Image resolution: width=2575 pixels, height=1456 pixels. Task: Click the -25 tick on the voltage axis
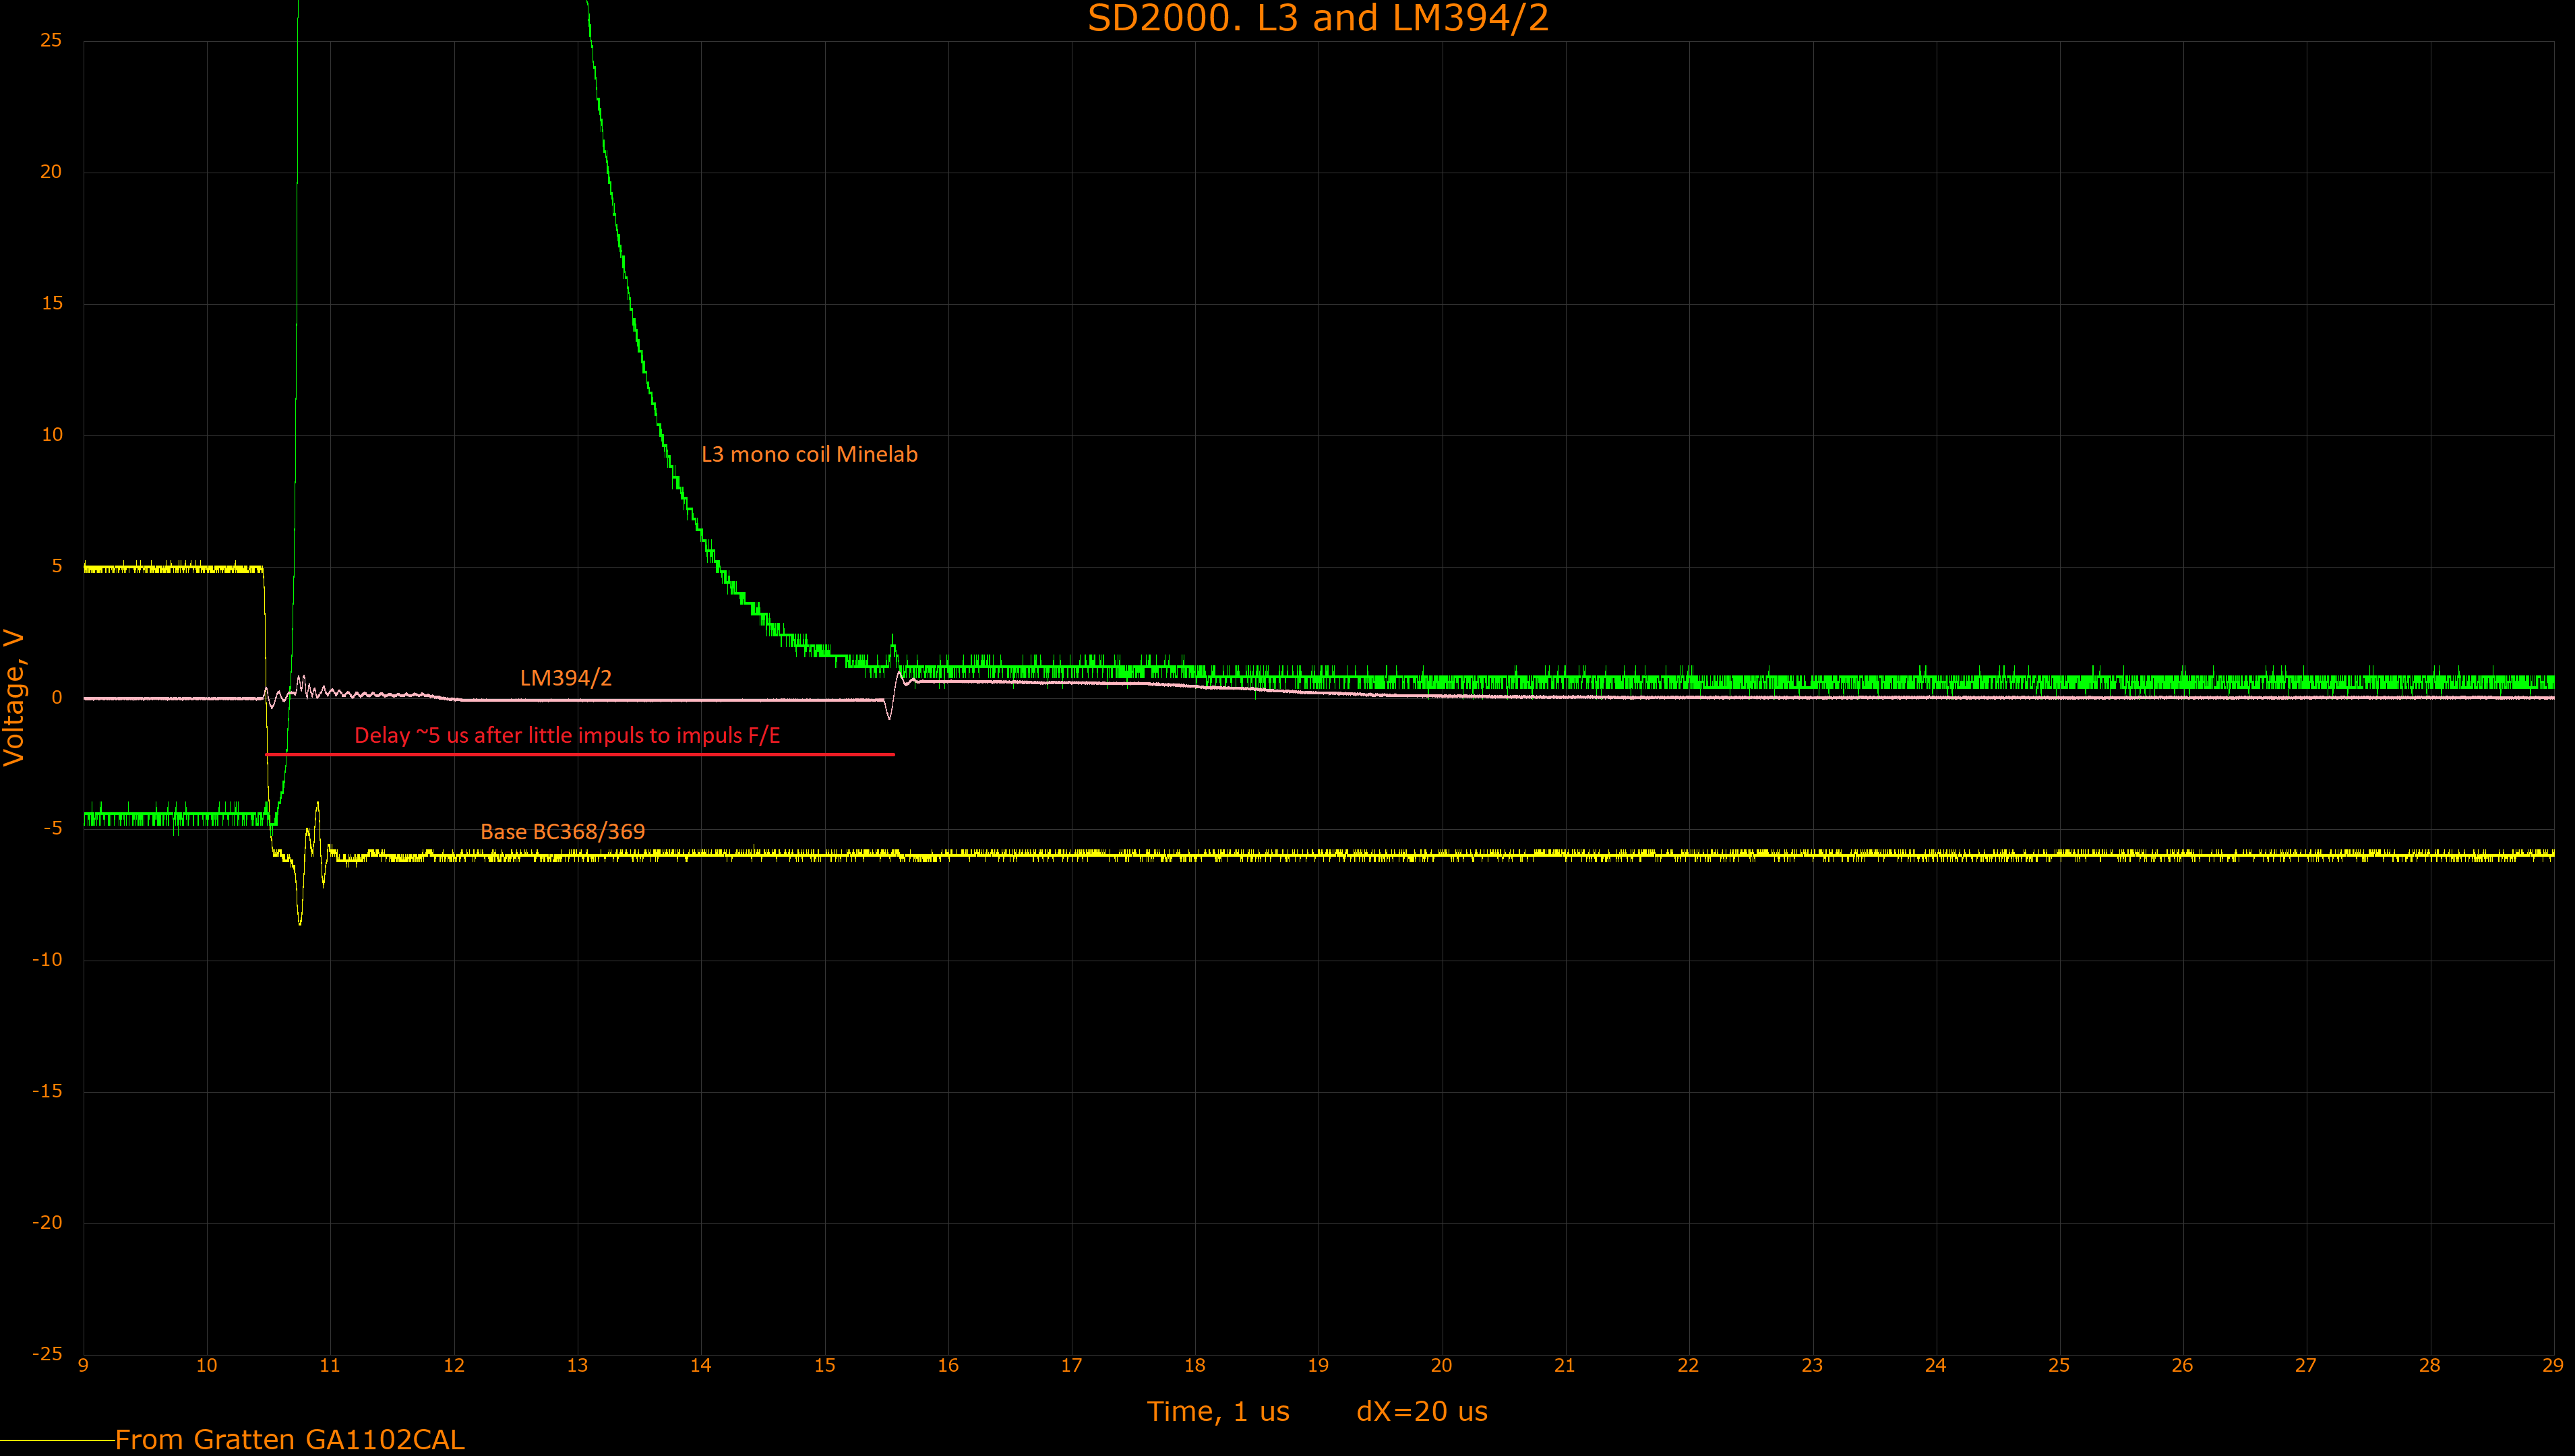(x=47, y=1354)
